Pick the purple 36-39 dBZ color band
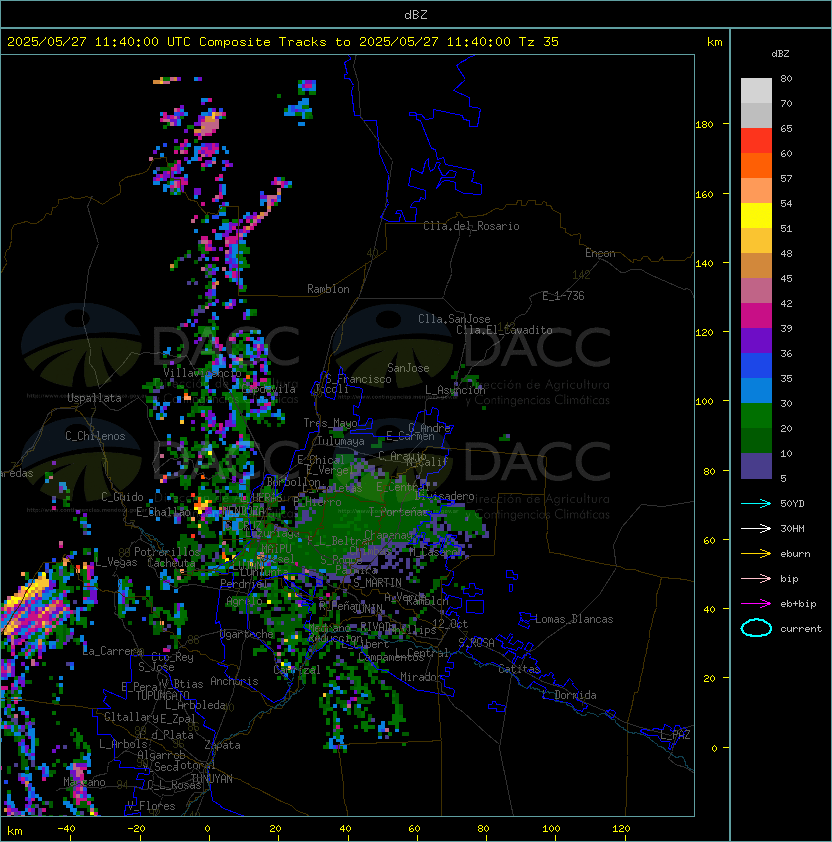 (x=756, y=340)
